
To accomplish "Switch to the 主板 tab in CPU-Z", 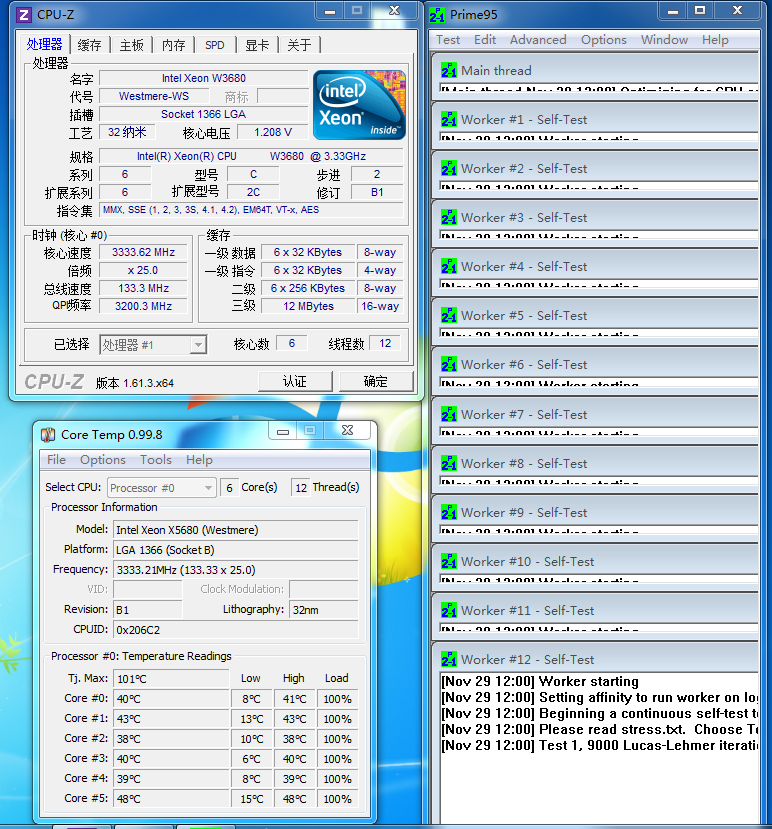I will tap(132, 45).
